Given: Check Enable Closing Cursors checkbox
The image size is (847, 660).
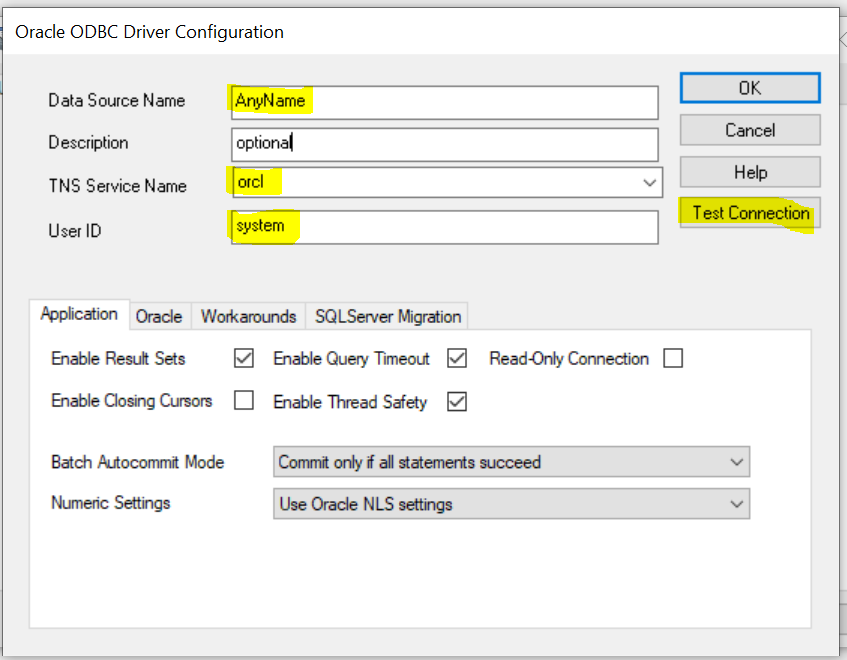Looking at the screenshot, I should [x=244, y=401].
